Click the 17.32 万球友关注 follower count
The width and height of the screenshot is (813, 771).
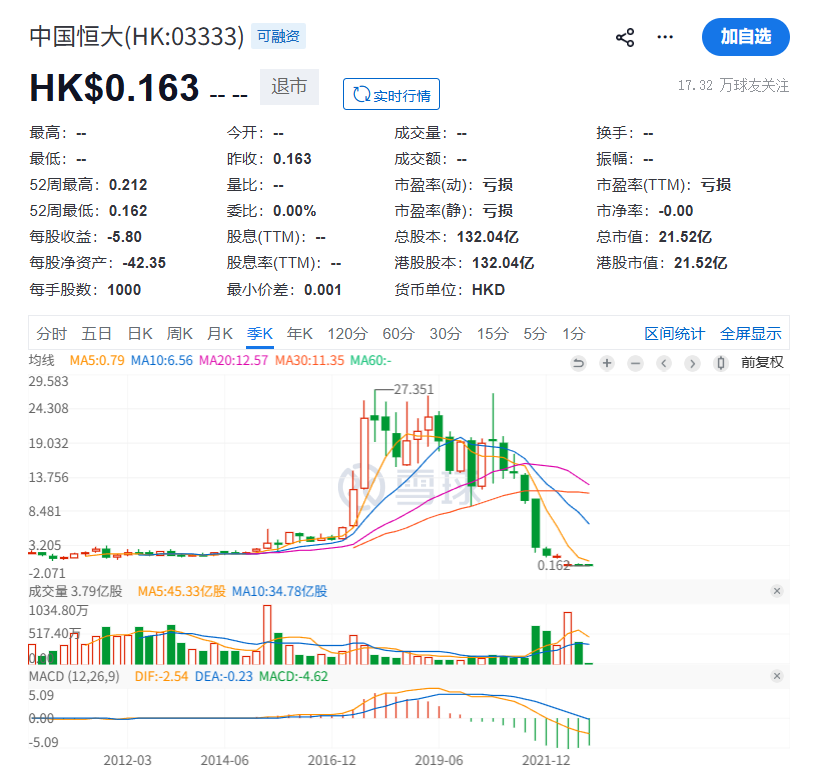(733, 85)
